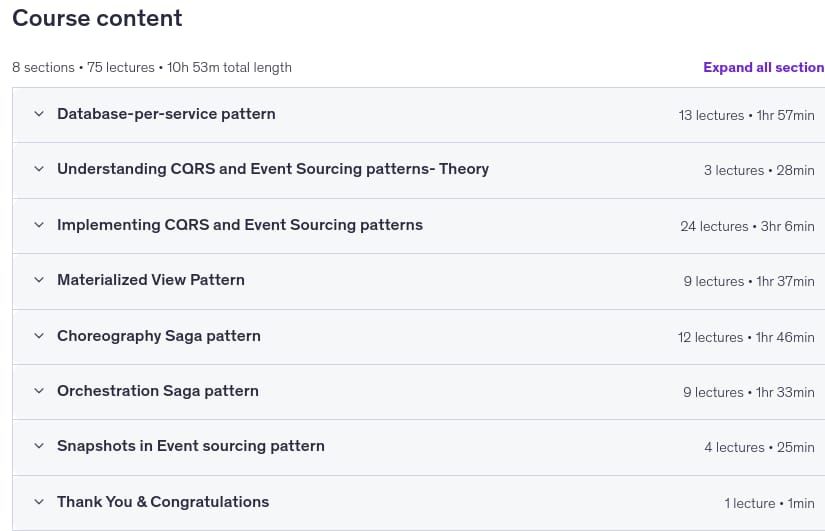
Task: Click the 'Course content' heading
Action: tap(97, 18)
